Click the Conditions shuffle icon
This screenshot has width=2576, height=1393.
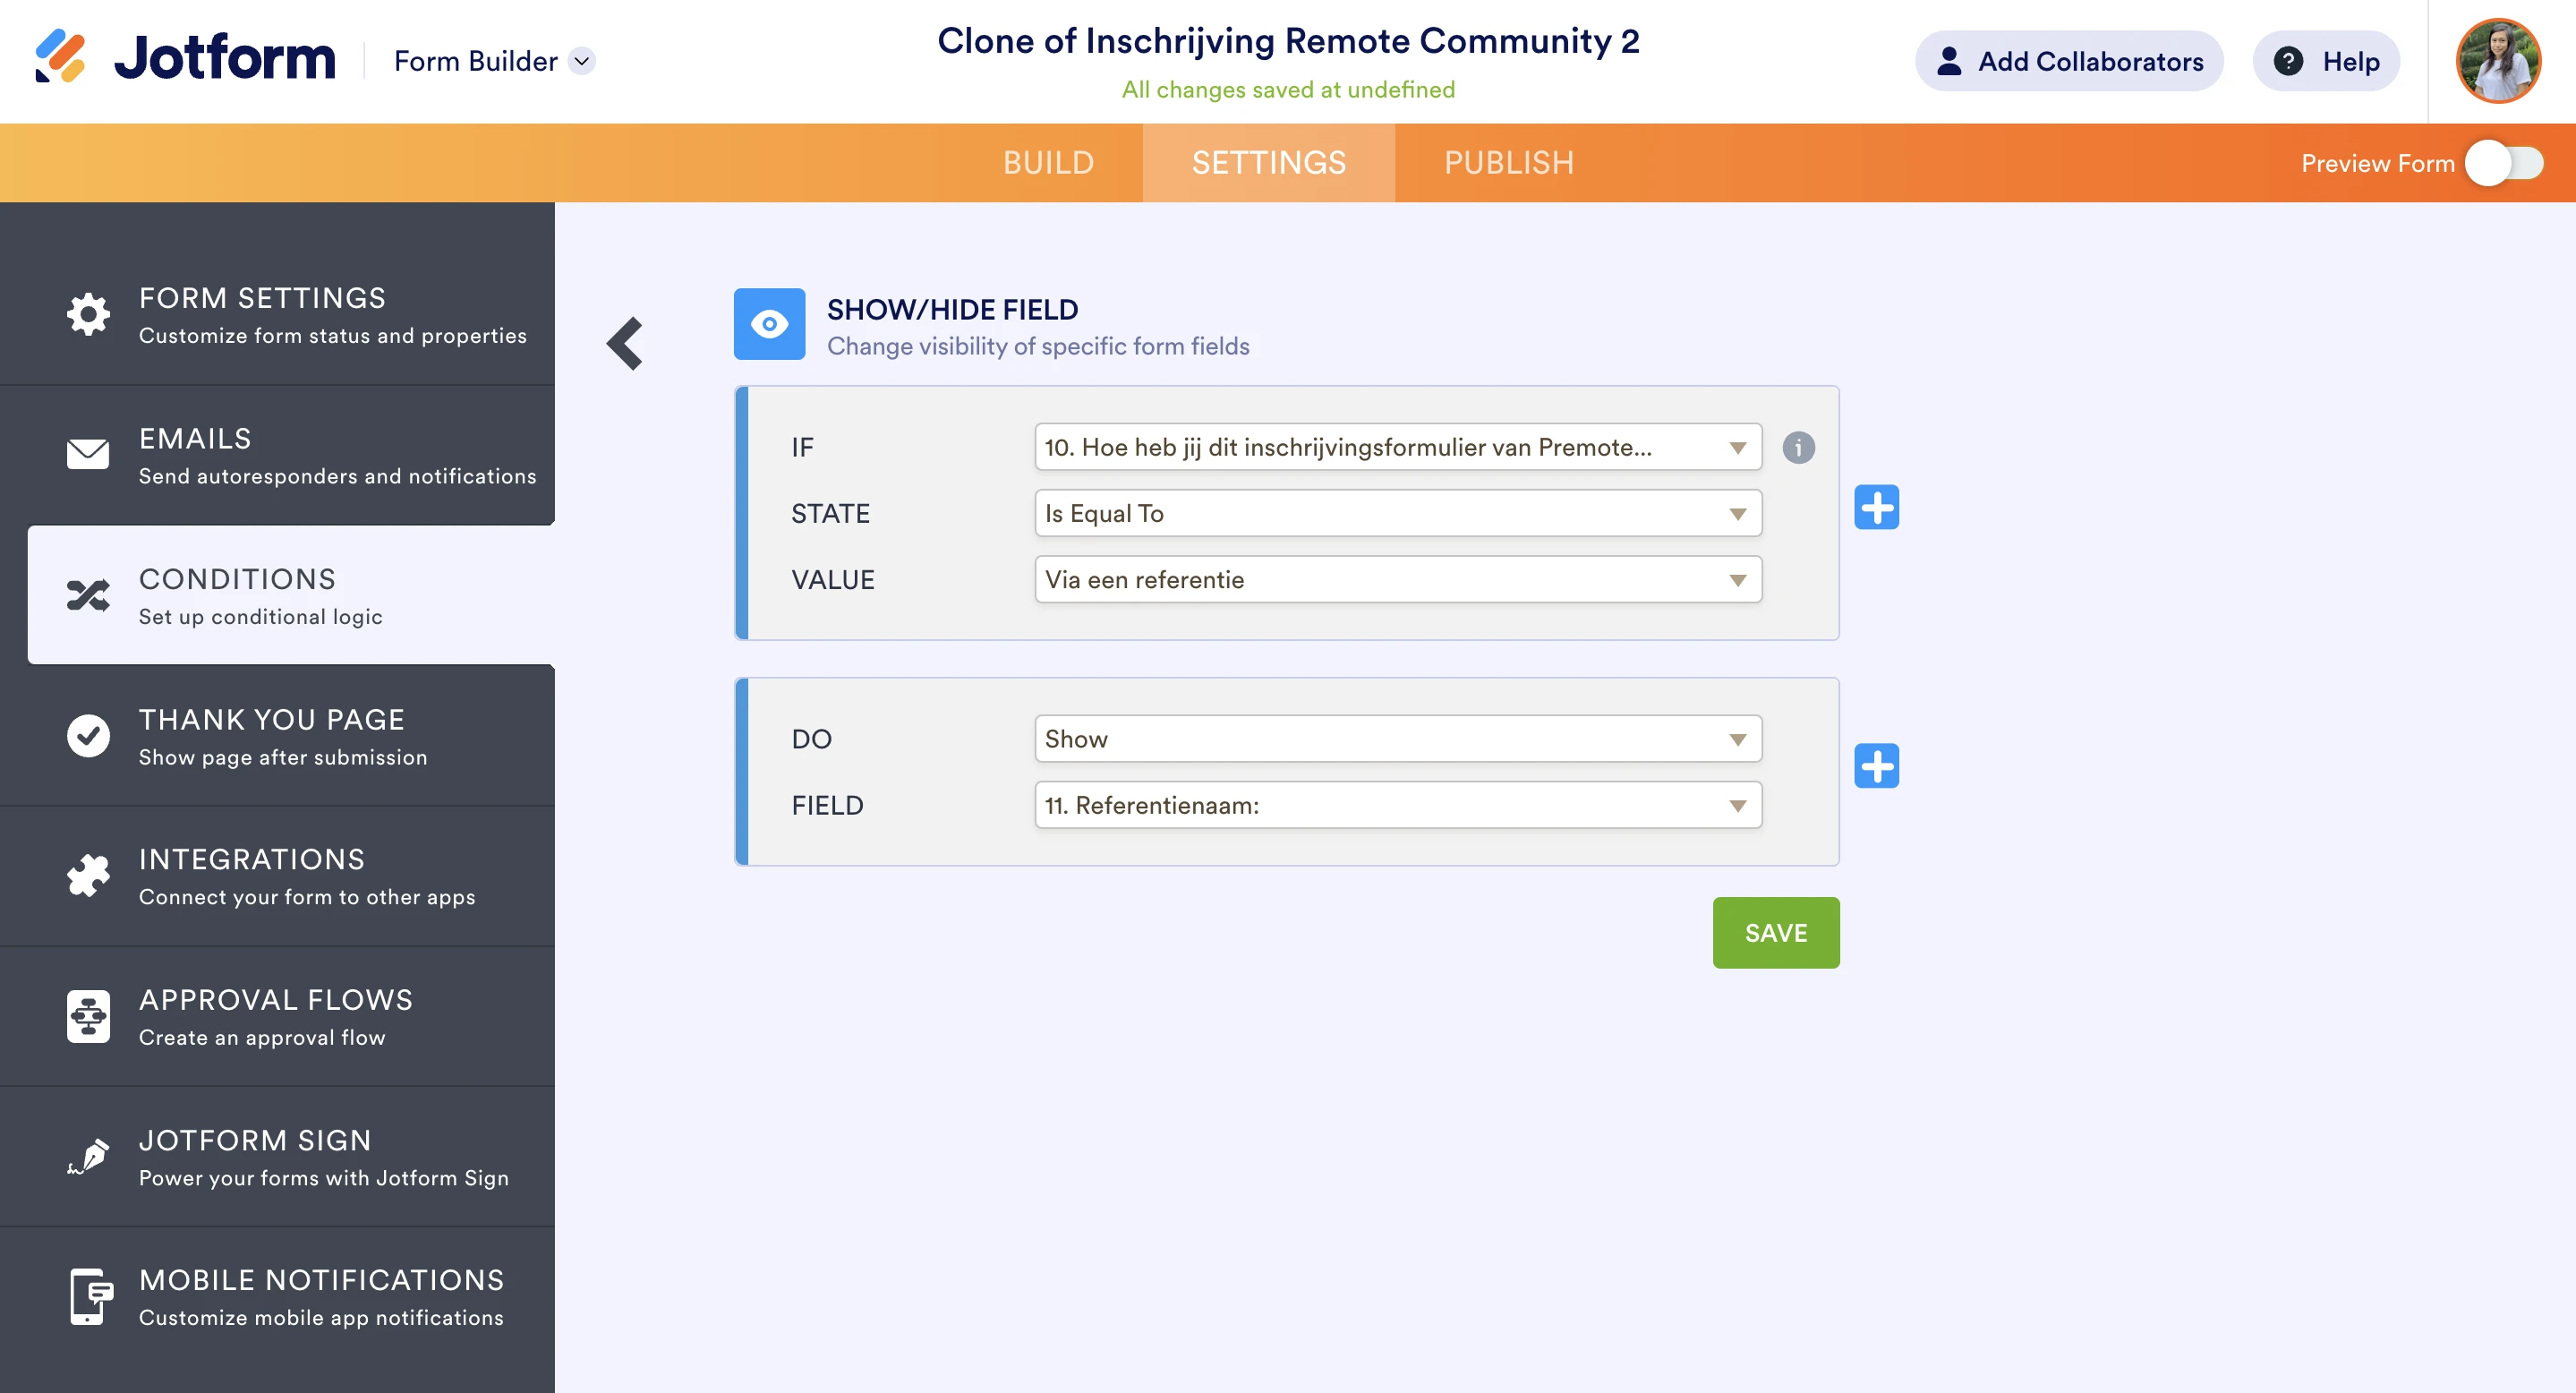tap(88, 595)
